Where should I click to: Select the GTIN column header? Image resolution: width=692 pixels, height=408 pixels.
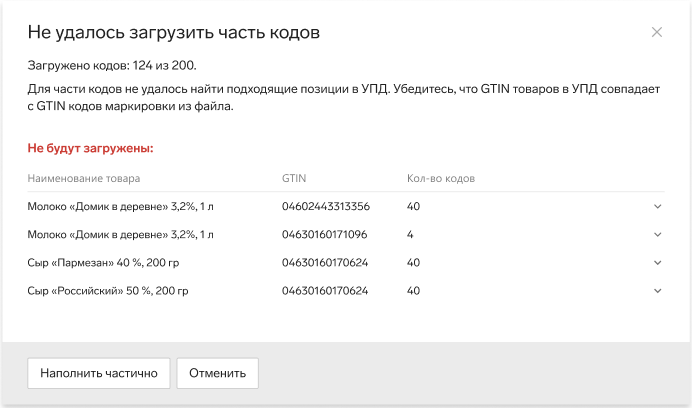point(294,178)
